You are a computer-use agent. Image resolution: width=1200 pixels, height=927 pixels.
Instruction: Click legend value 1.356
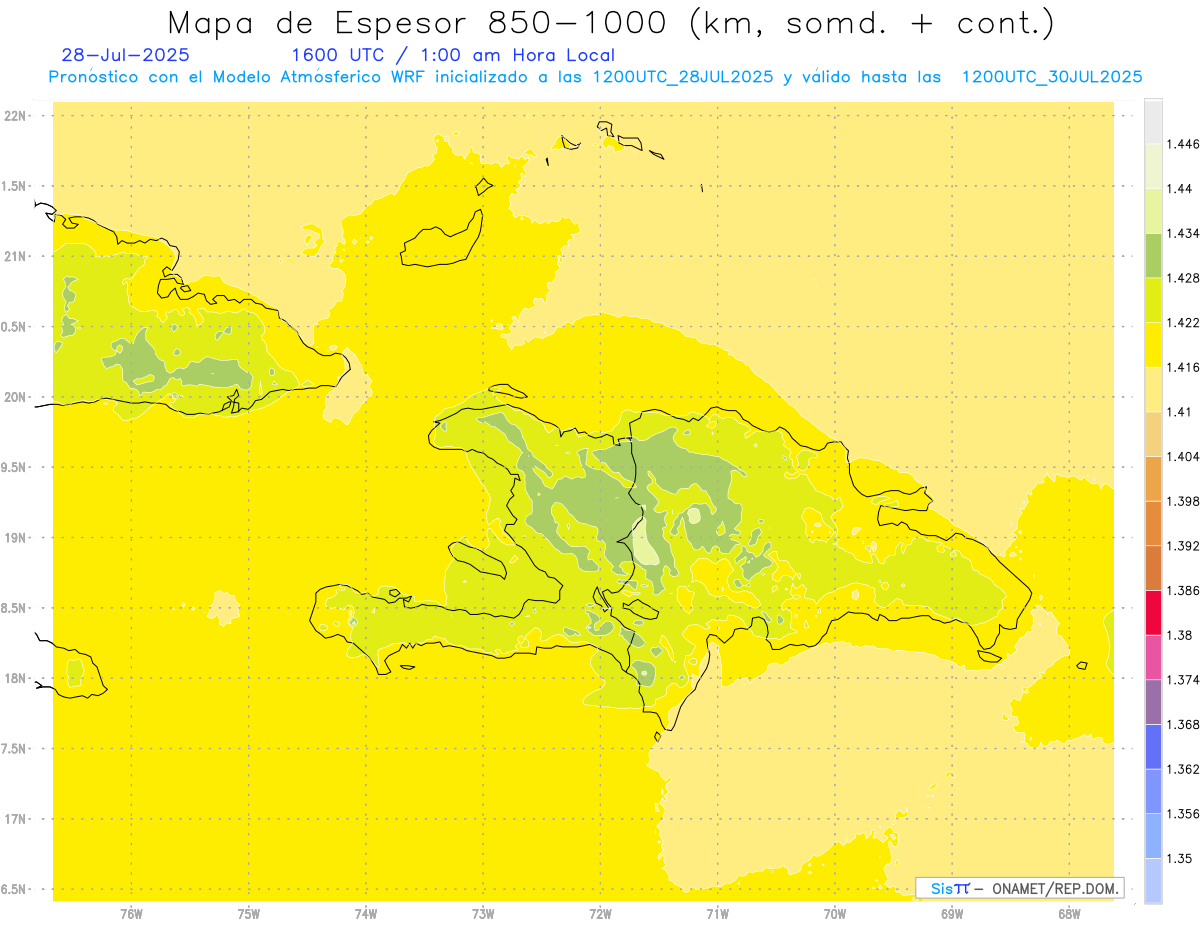coord(1185,814)
